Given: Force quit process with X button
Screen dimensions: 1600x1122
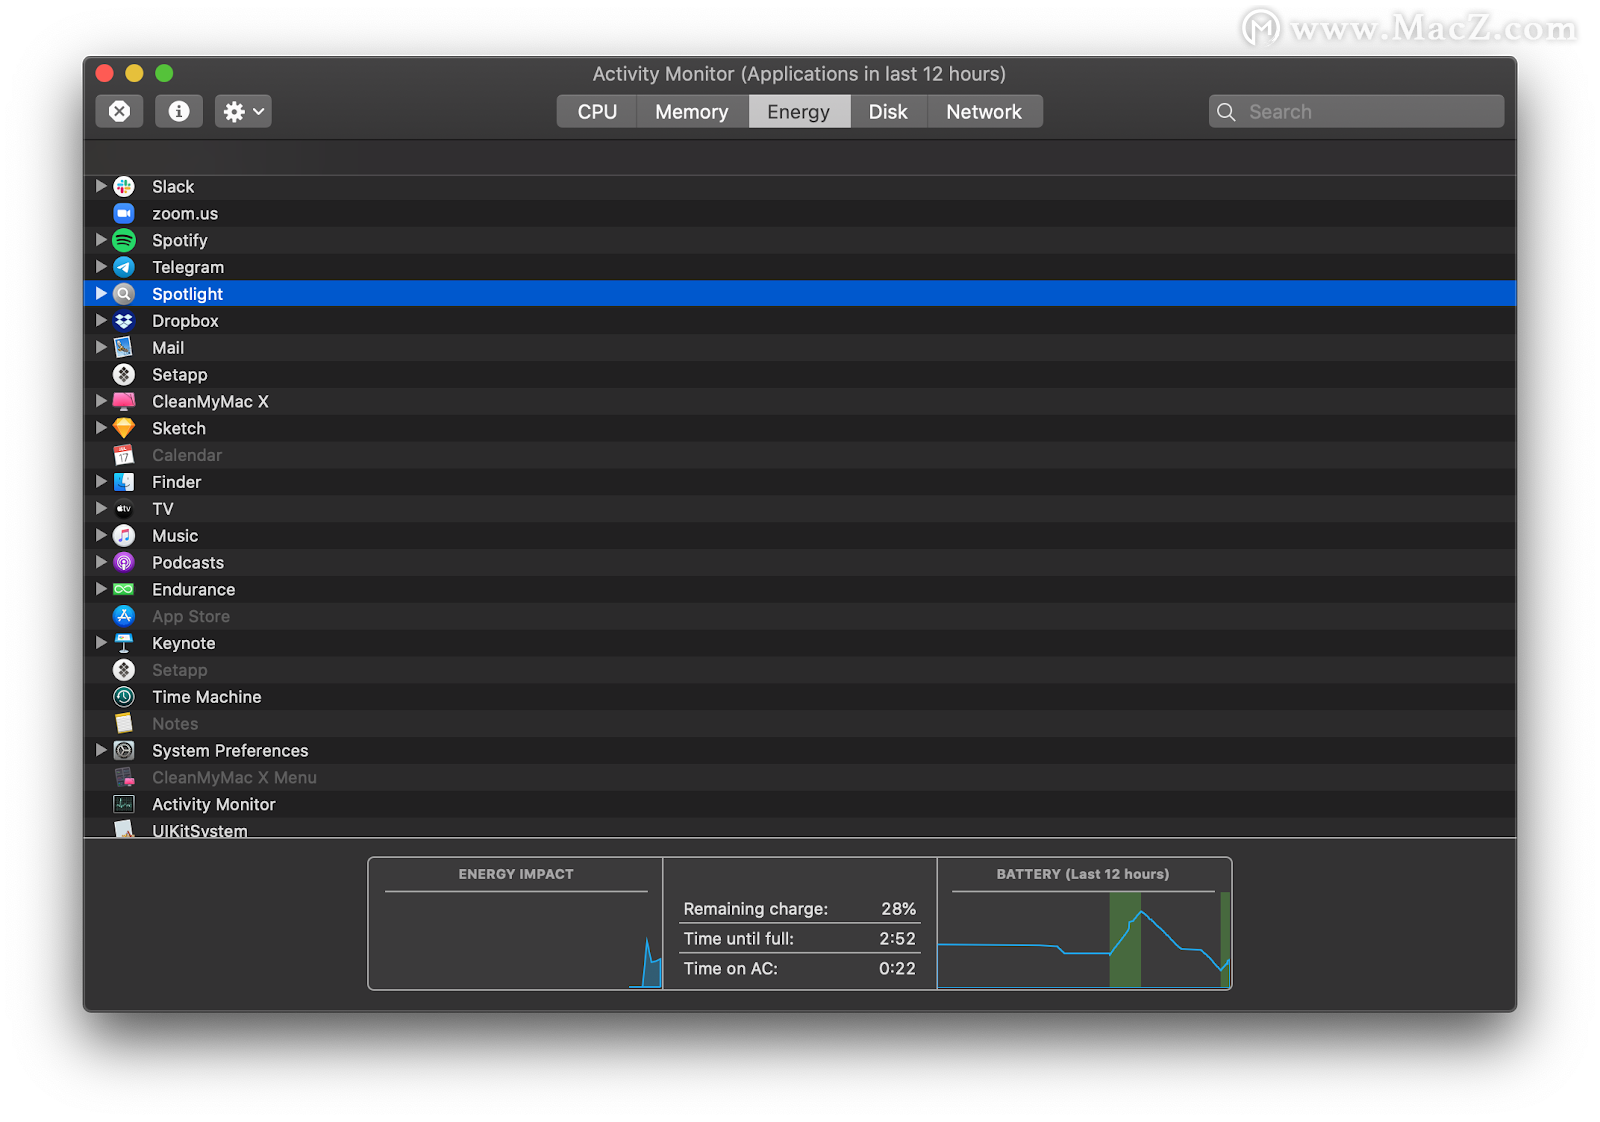Looking at the screenshot, I should [119, 111].
